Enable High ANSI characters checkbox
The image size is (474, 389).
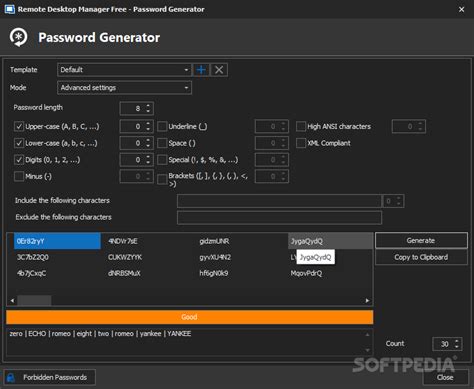pyautogui.click(x=301, y=126)
